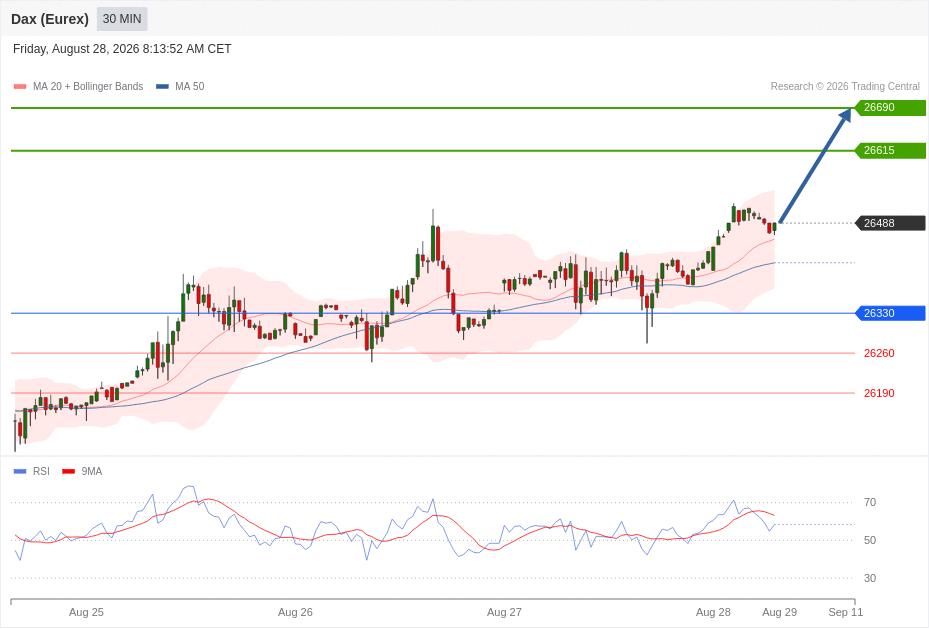Click the 26260 red support label

879,354
